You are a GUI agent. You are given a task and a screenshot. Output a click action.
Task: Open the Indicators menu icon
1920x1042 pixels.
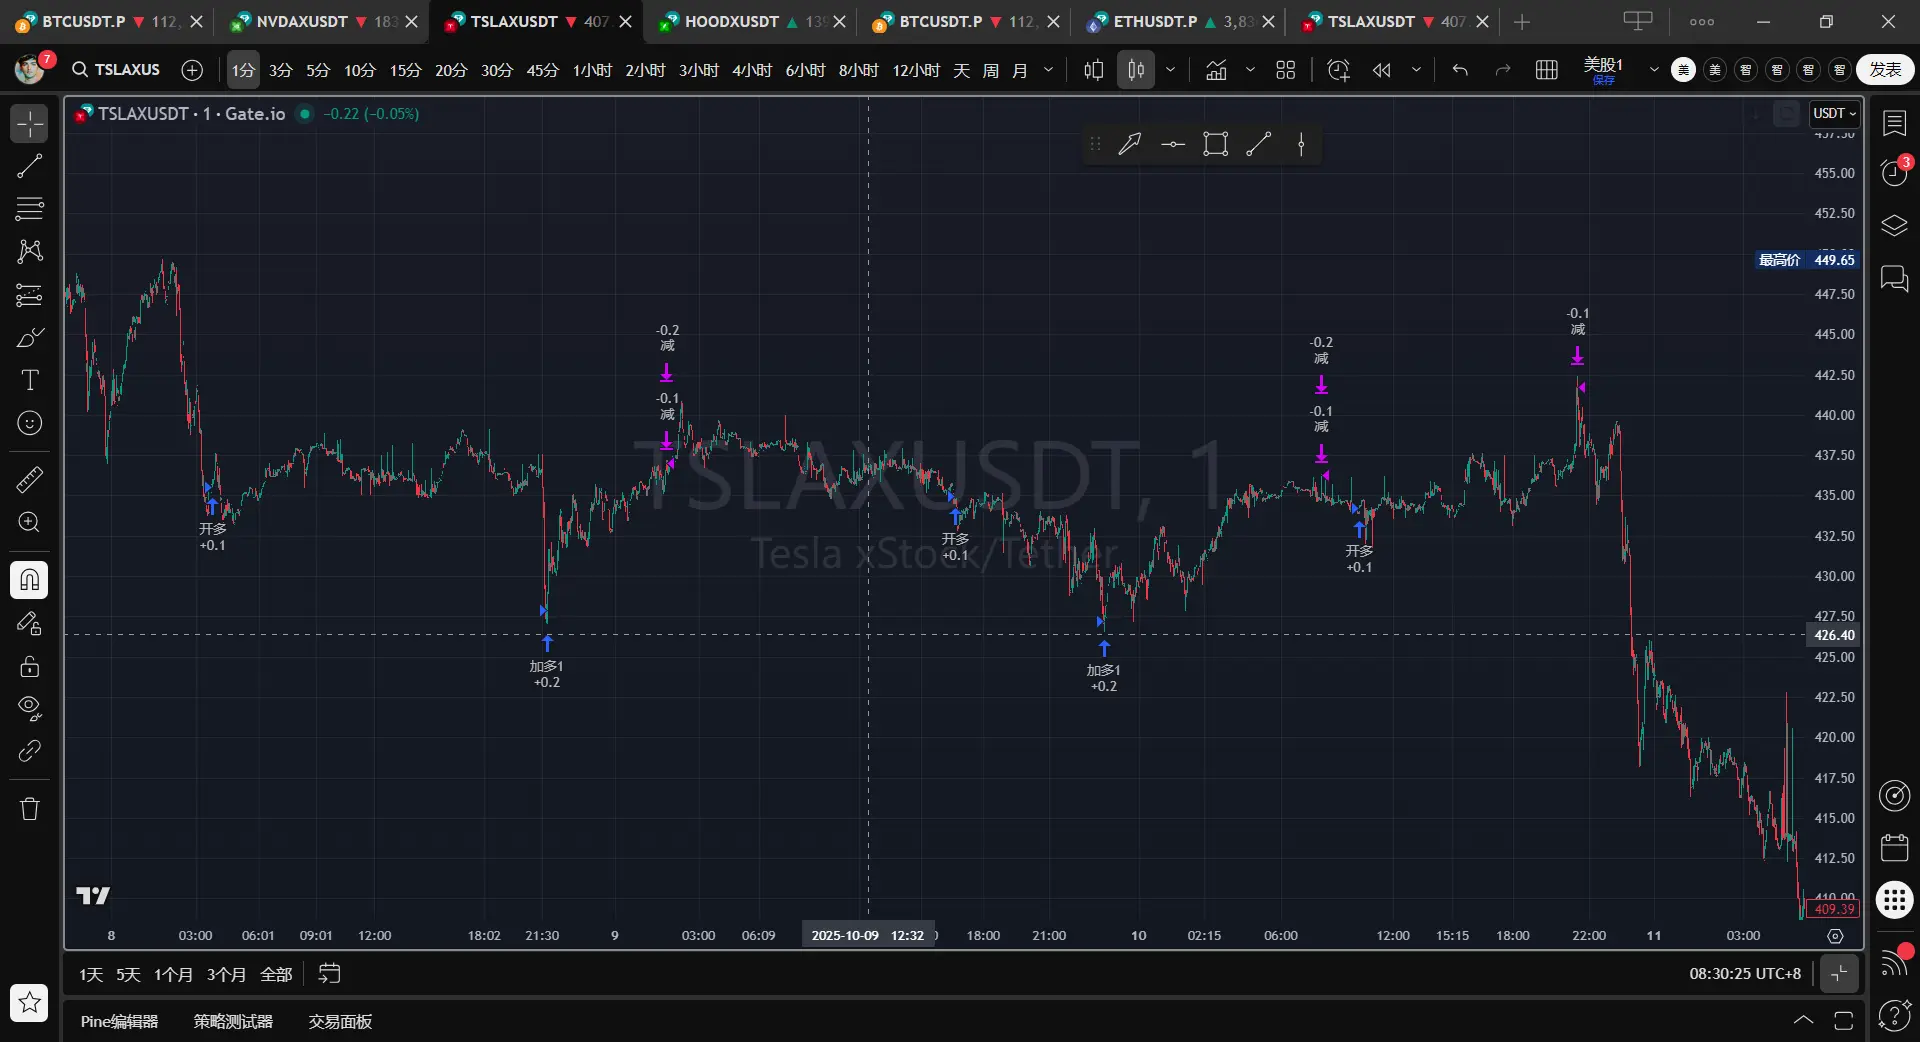(1216, 70)
